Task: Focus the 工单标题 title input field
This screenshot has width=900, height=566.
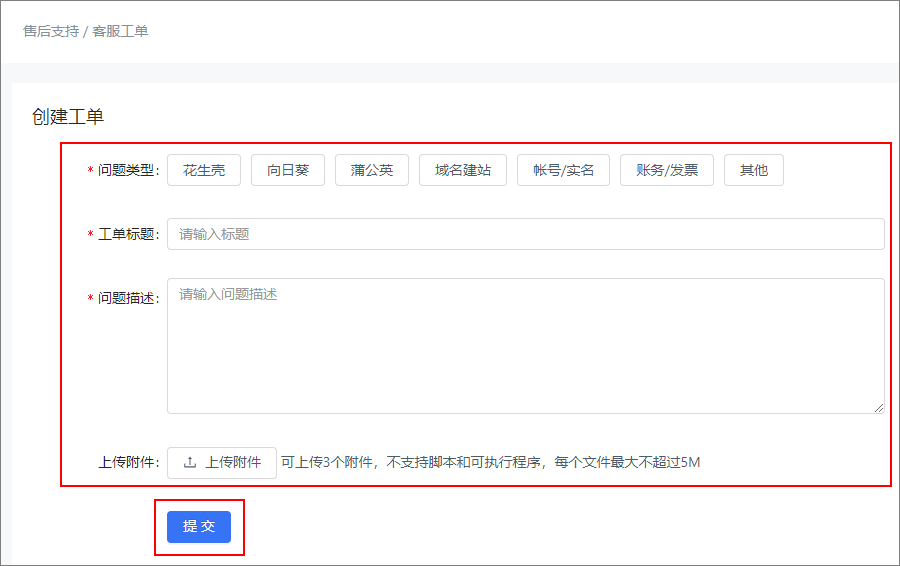Action: [525, 234]
